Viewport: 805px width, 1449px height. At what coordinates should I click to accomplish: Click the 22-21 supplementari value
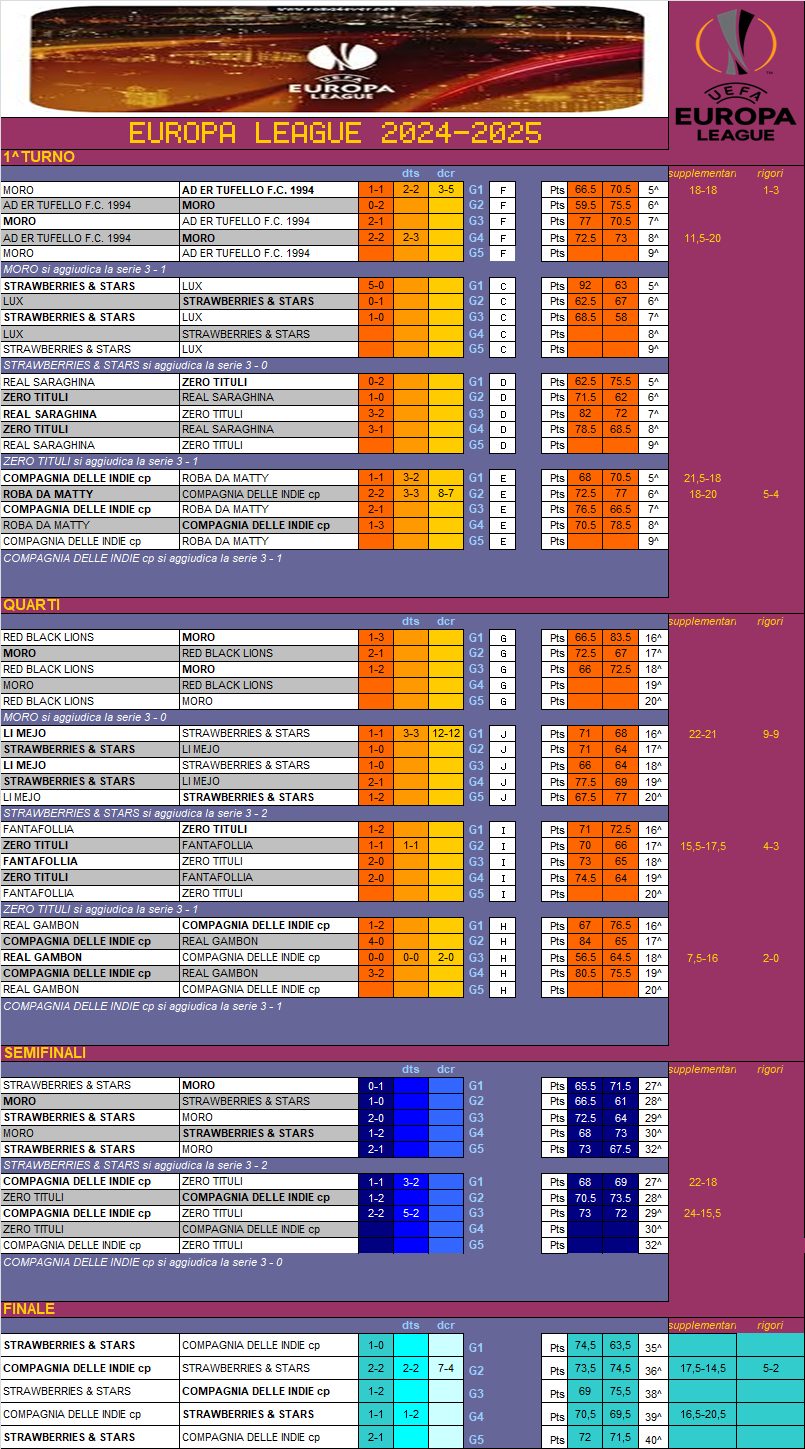(x=703, y=734)
